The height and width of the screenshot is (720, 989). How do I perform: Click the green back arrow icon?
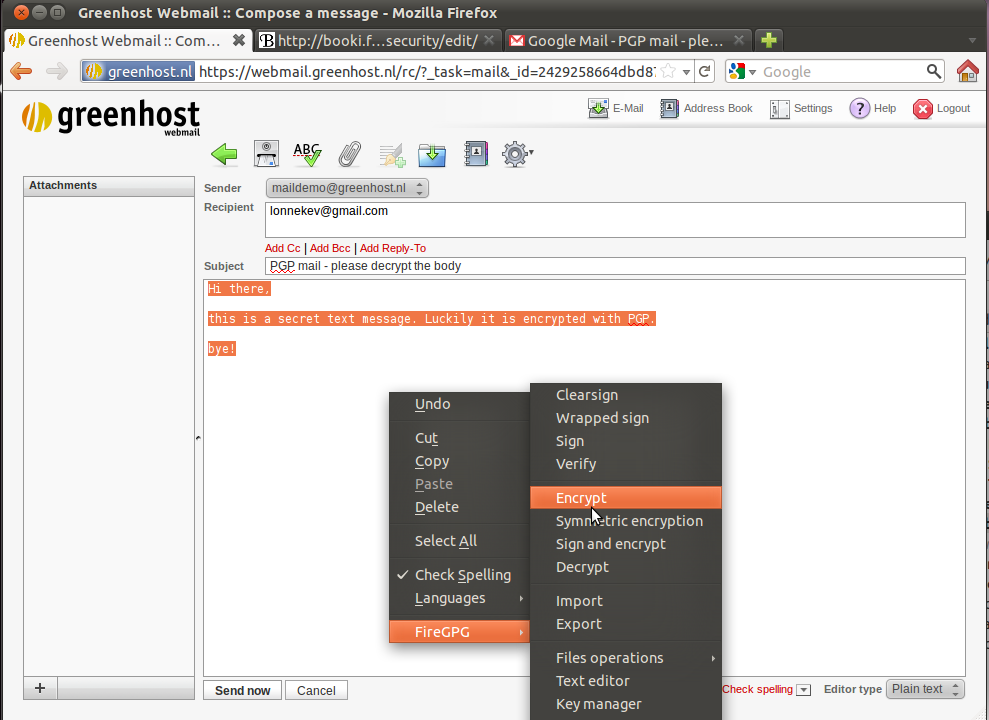(224, 154)
